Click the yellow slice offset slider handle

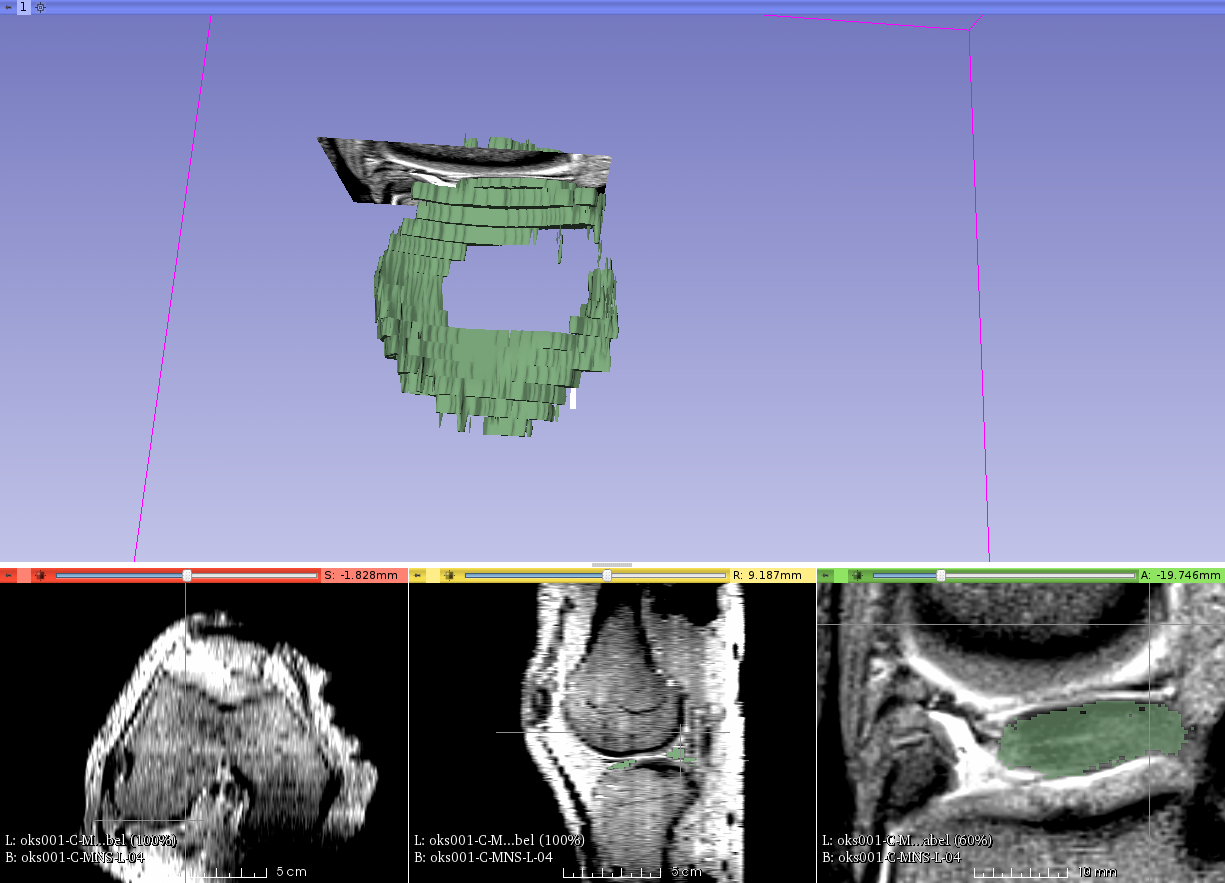point(607,576)
